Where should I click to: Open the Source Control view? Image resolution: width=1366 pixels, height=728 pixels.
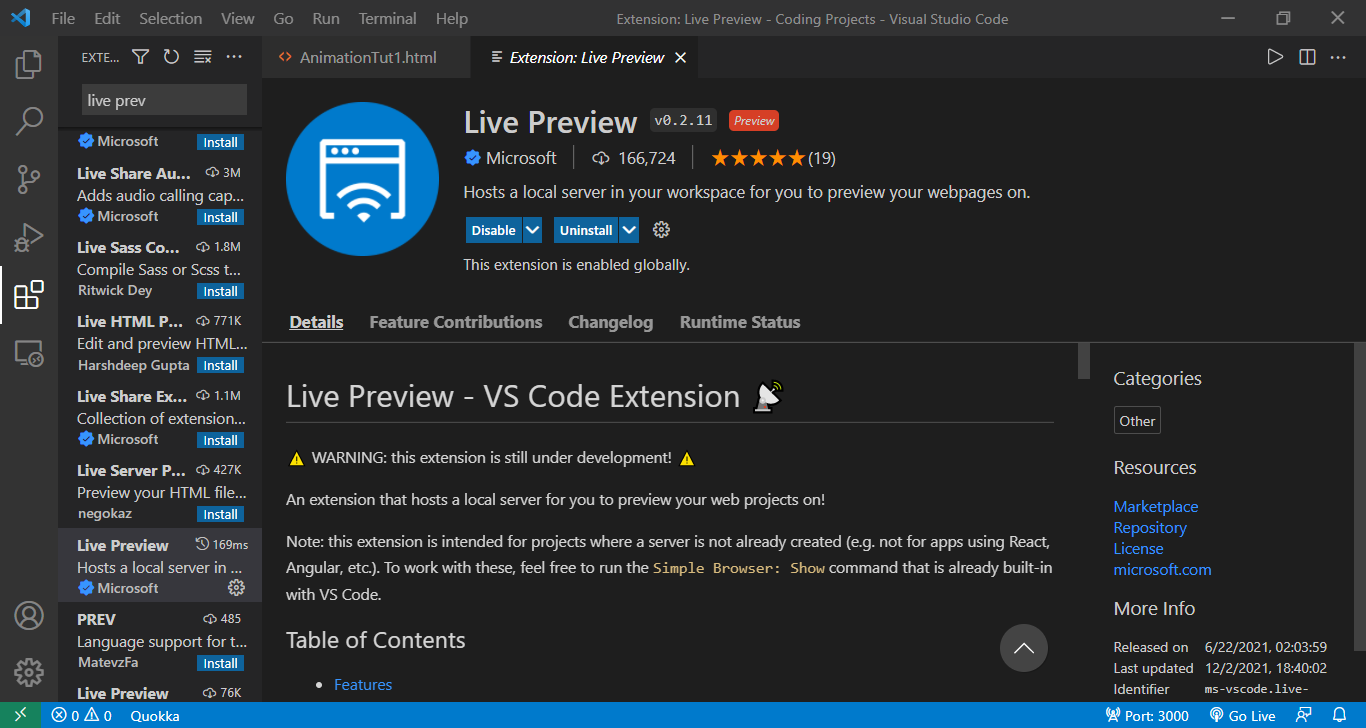[x=29, y=180]
